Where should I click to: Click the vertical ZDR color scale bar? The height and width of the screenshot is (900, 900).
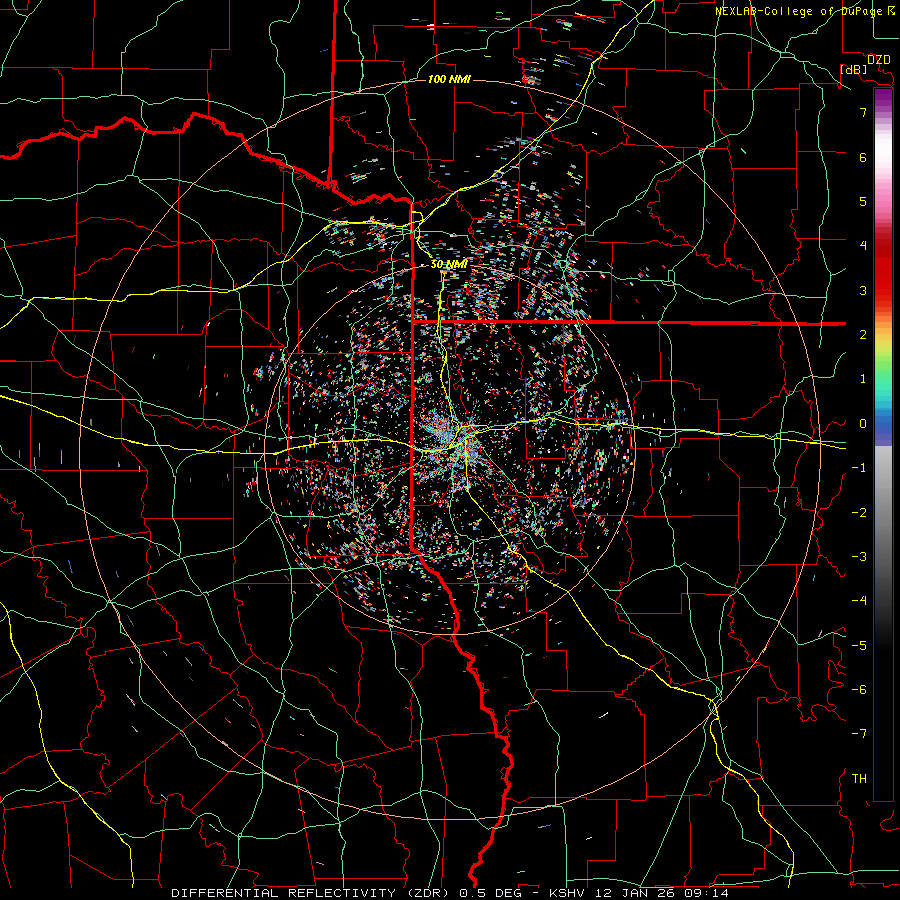pos(883,444)
